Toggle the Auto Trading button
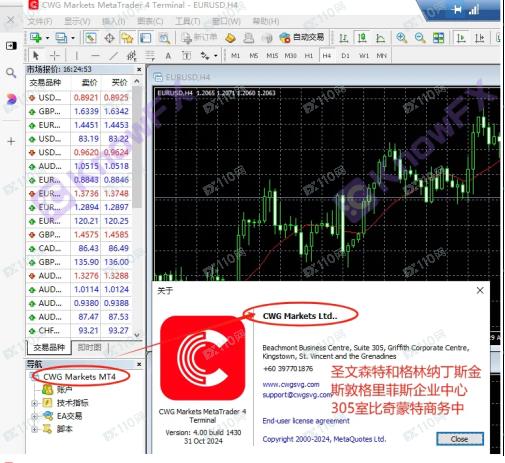505x463 pixels. coord(302,37)
